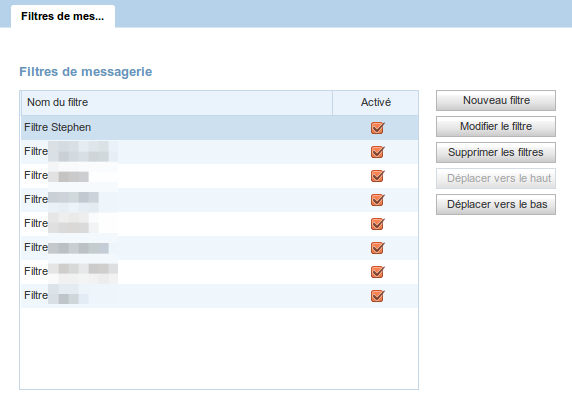The image size is (572, 407).
Task: Toggle the fourth filter's Activé checkbox
Action: point(377,200)
